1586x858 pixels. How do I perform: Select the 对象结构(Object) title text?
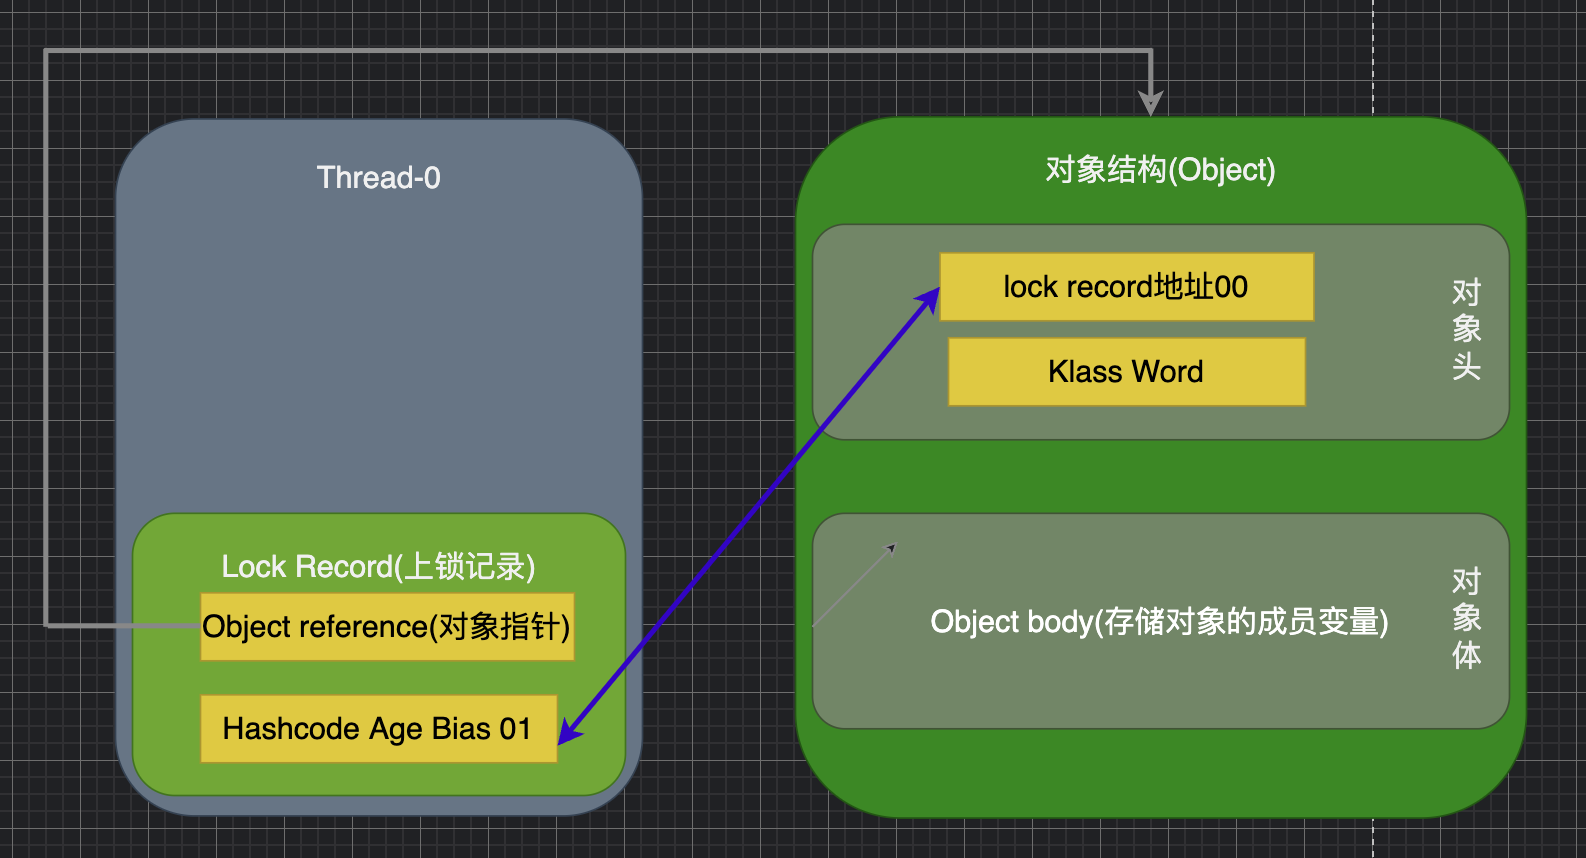click(x=1160, y=170)
